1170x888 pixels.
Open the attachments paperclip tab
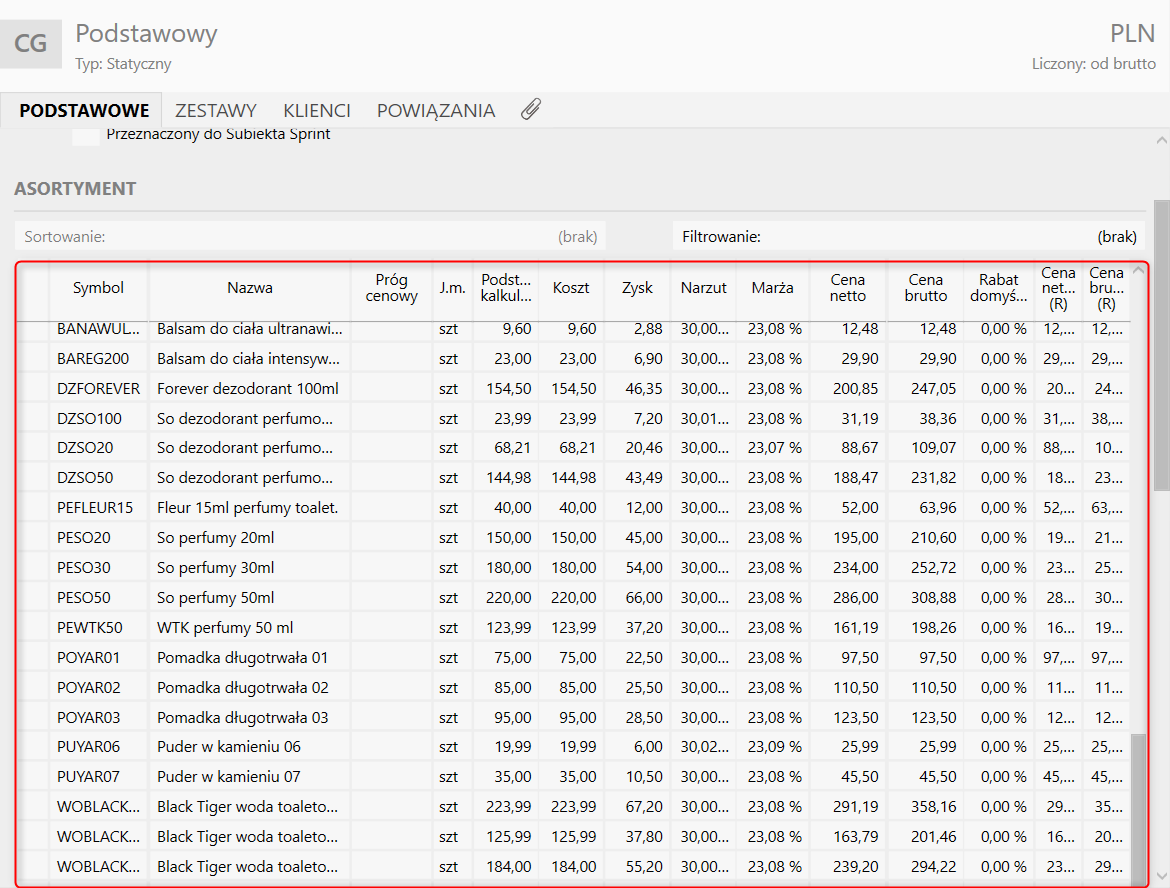531,110
